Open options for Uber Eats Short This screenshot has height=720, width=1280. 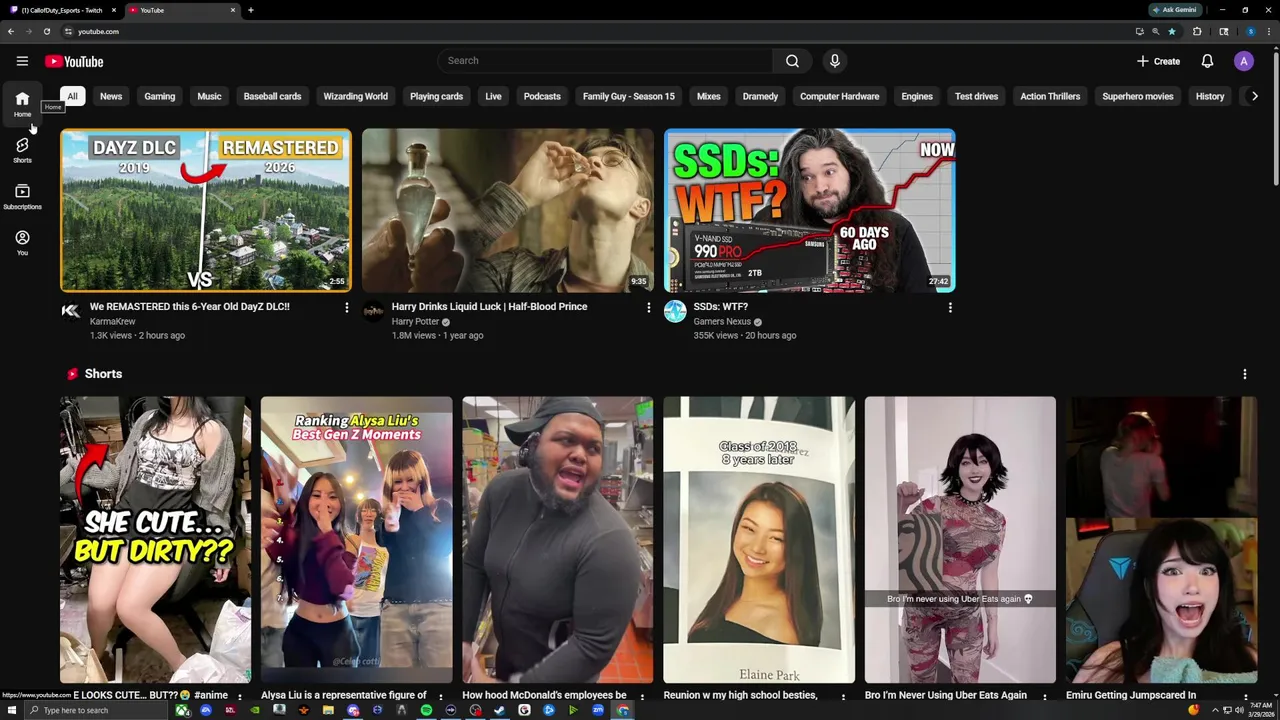pyautogui.click(x=1045, y=697)
